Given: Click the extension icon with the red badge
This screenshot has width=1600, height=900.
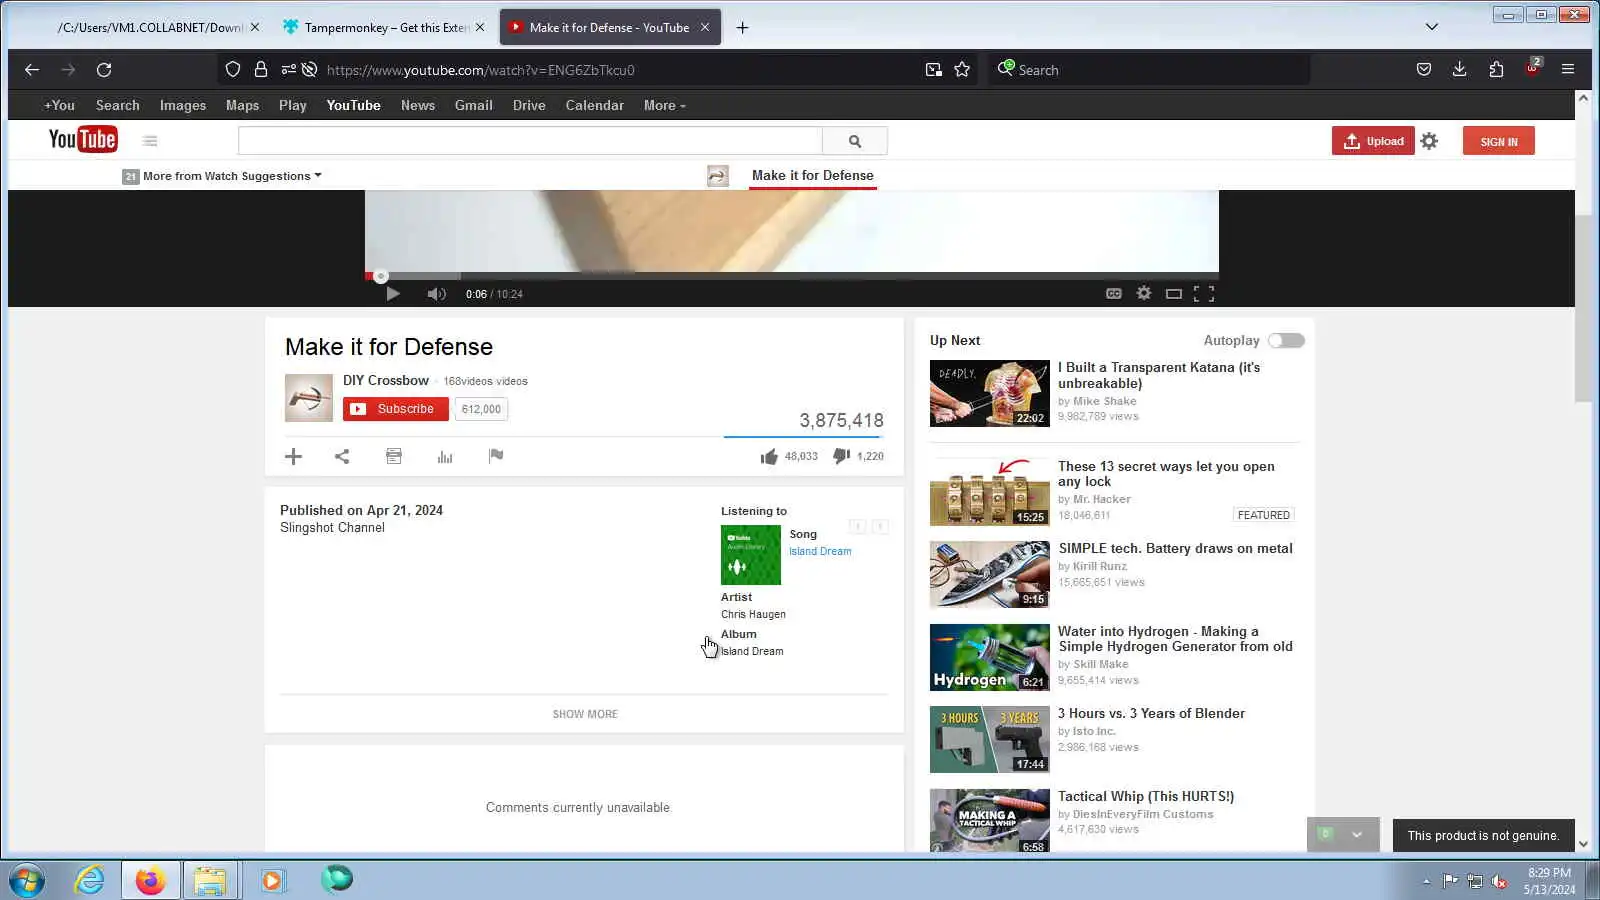Looking at the screenshot, I should (x=1533, y=68).
